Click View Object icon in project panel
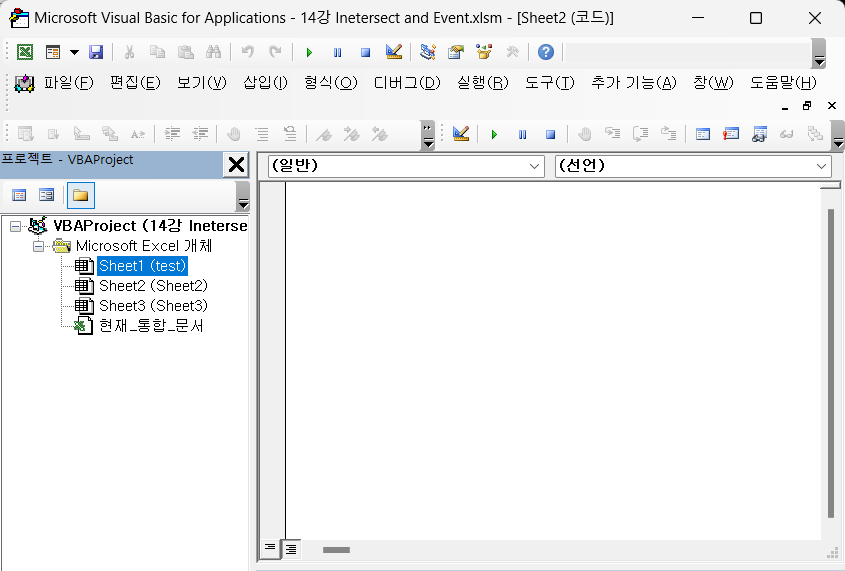 click(x=47, y=195)
